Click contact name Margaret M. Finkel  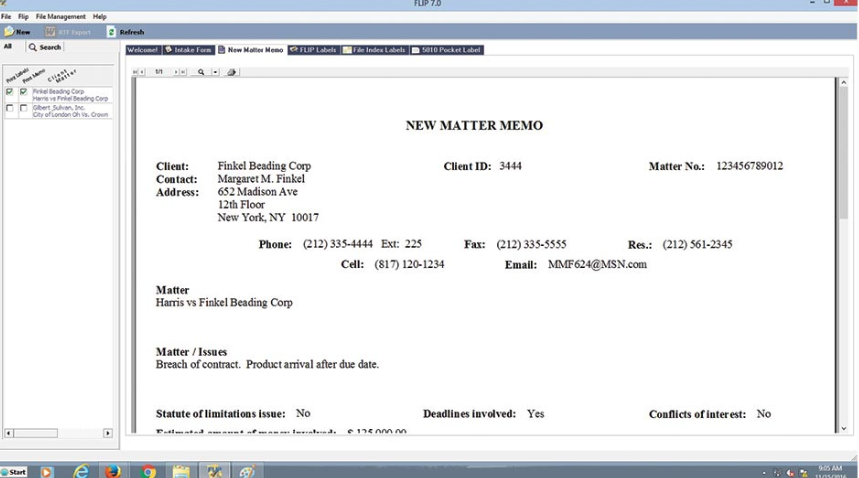[x=261, y=179]
